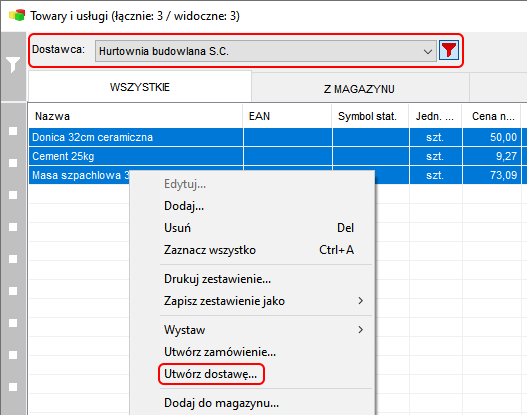
Task: Tick the marker box beside Donica row
Action: click(x=13, y=131)
